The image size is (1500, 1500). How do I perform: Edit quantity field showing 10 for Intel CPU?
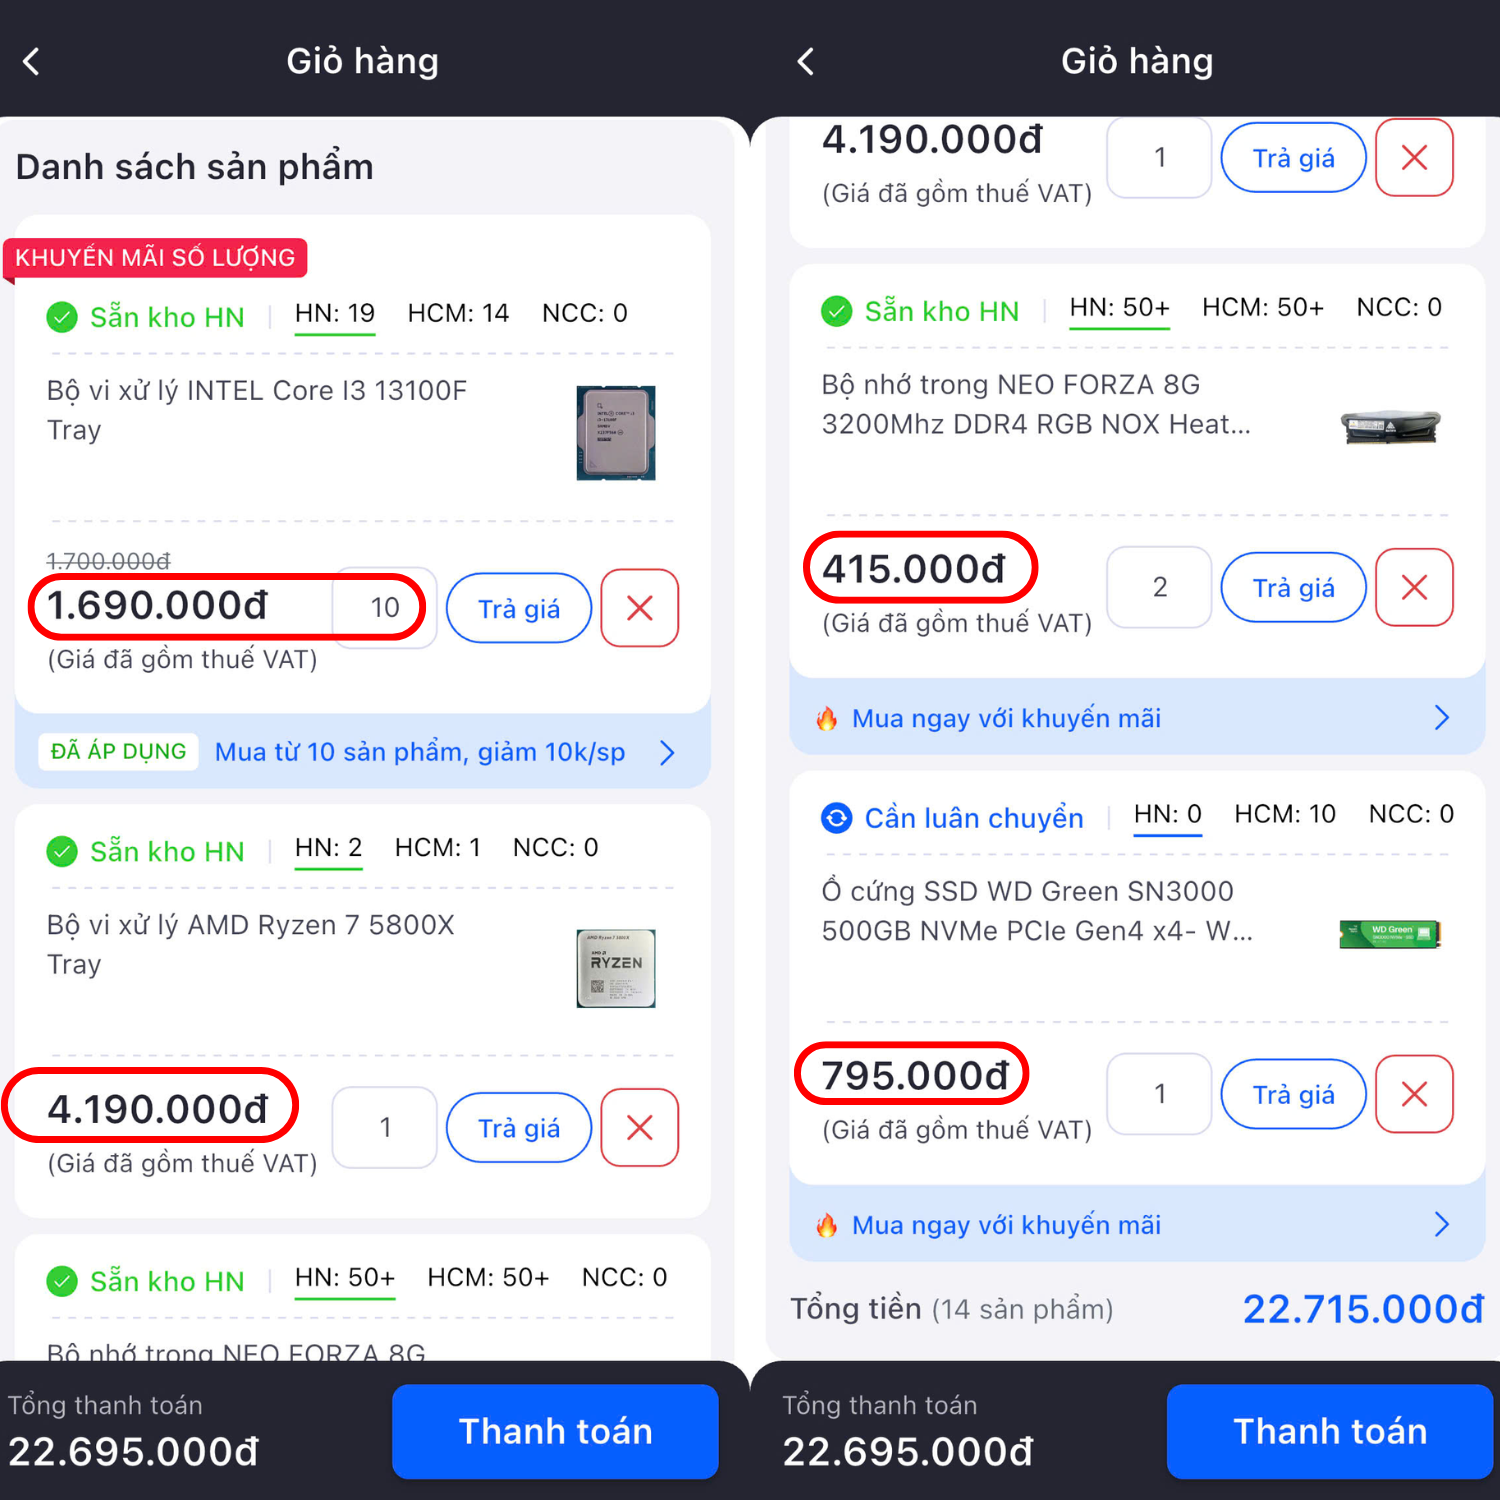(x=385, y=608)
